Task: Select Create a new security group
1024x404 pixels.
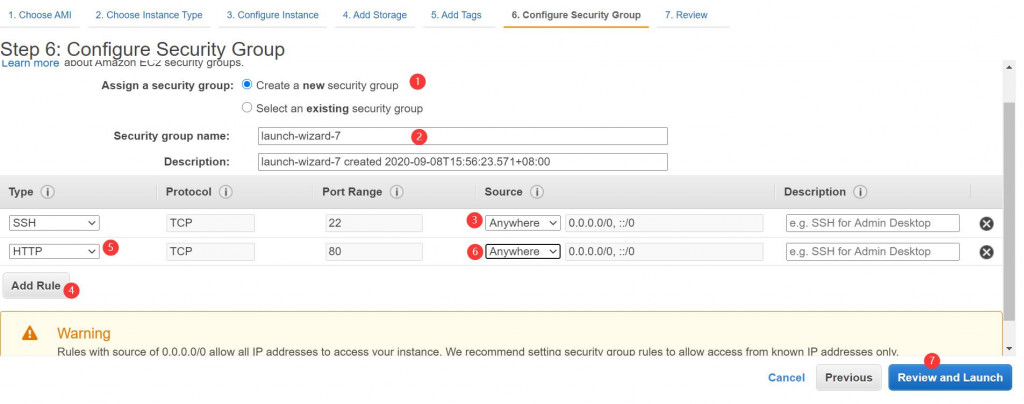Action: coord(247,85)
